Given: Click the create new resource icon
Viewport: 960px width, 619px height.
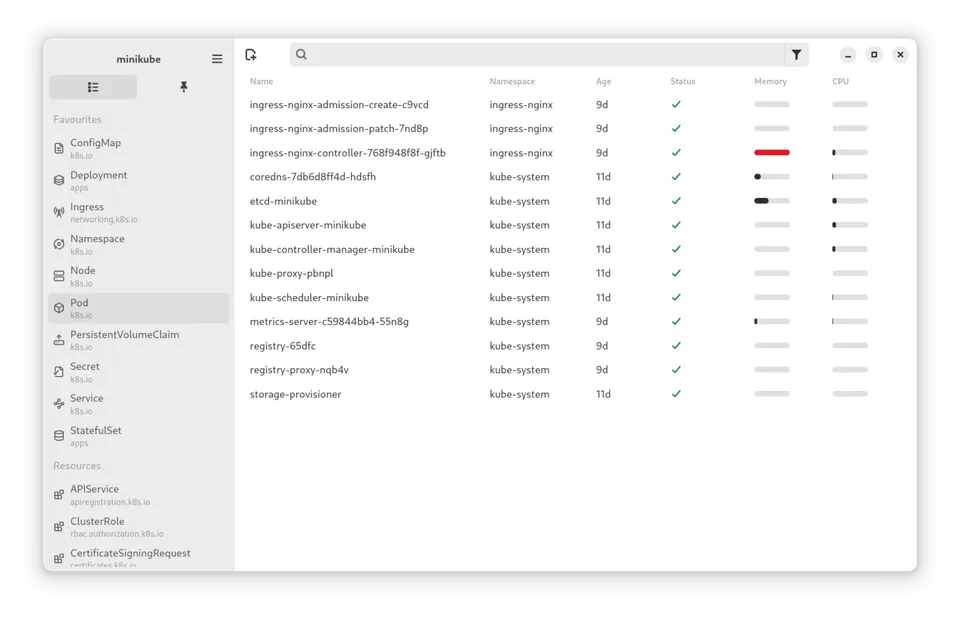Looking at the screenshot, I should 252,54.
